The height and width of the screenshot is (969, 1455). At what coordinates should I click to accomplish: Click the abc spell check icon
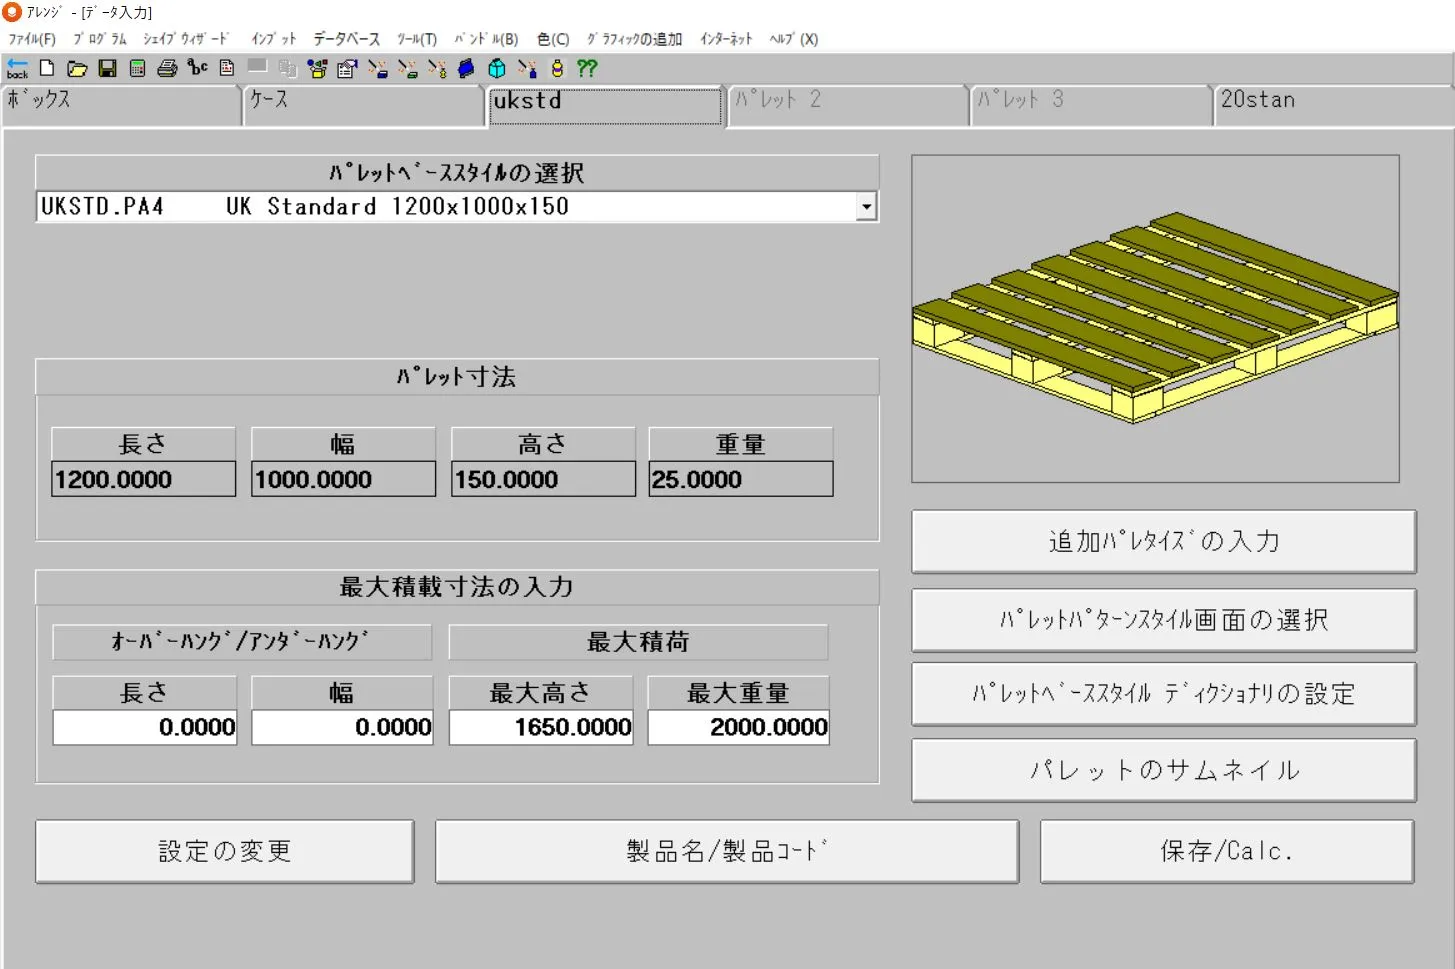pyautogui.click(x=198, y=68)
